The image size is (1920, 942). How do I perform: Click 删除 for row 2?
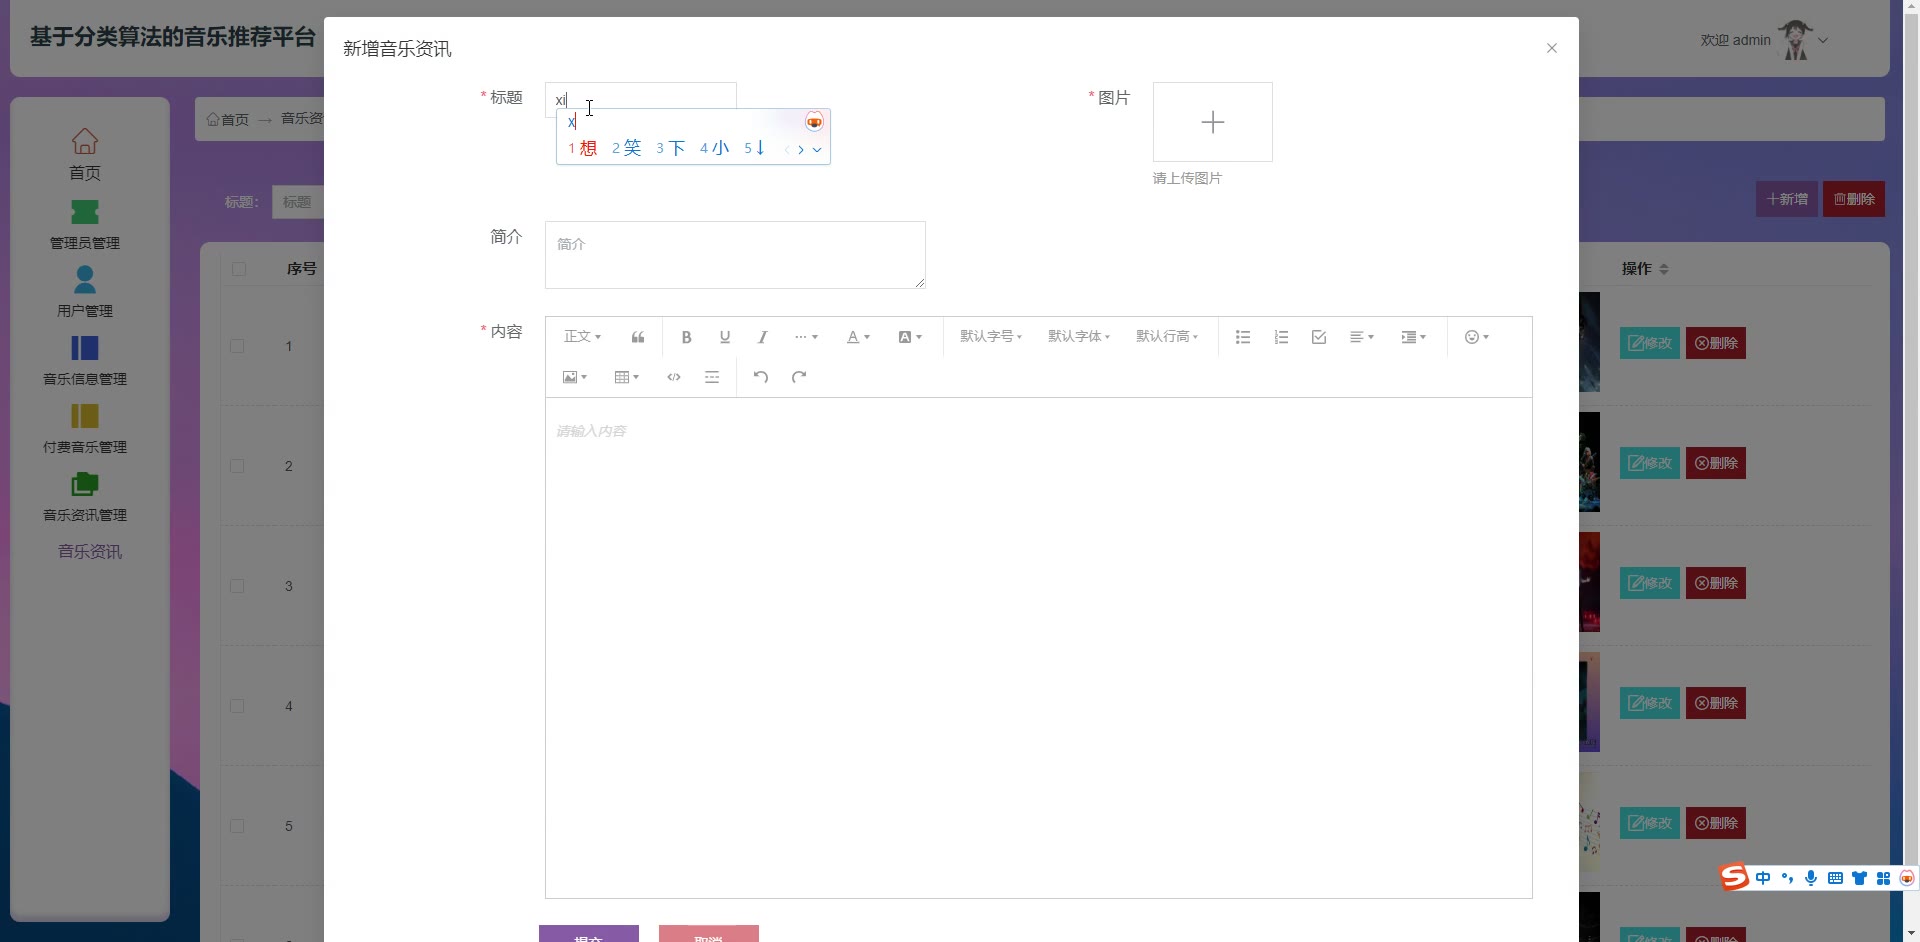[x=1716, y=463]
